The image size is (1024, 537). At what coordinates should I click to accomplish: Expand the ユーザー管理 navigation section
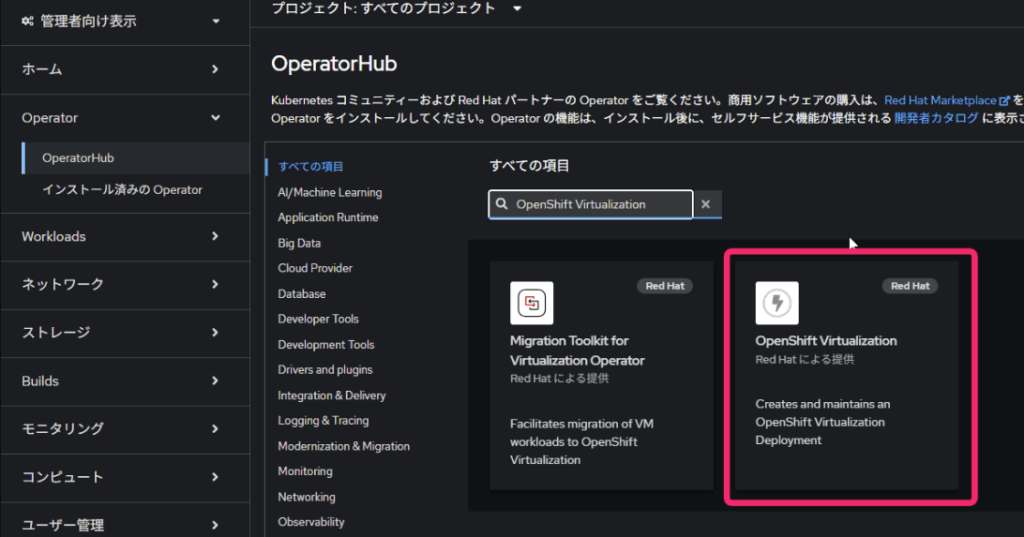pyautogui.click(x=125, y=525)
